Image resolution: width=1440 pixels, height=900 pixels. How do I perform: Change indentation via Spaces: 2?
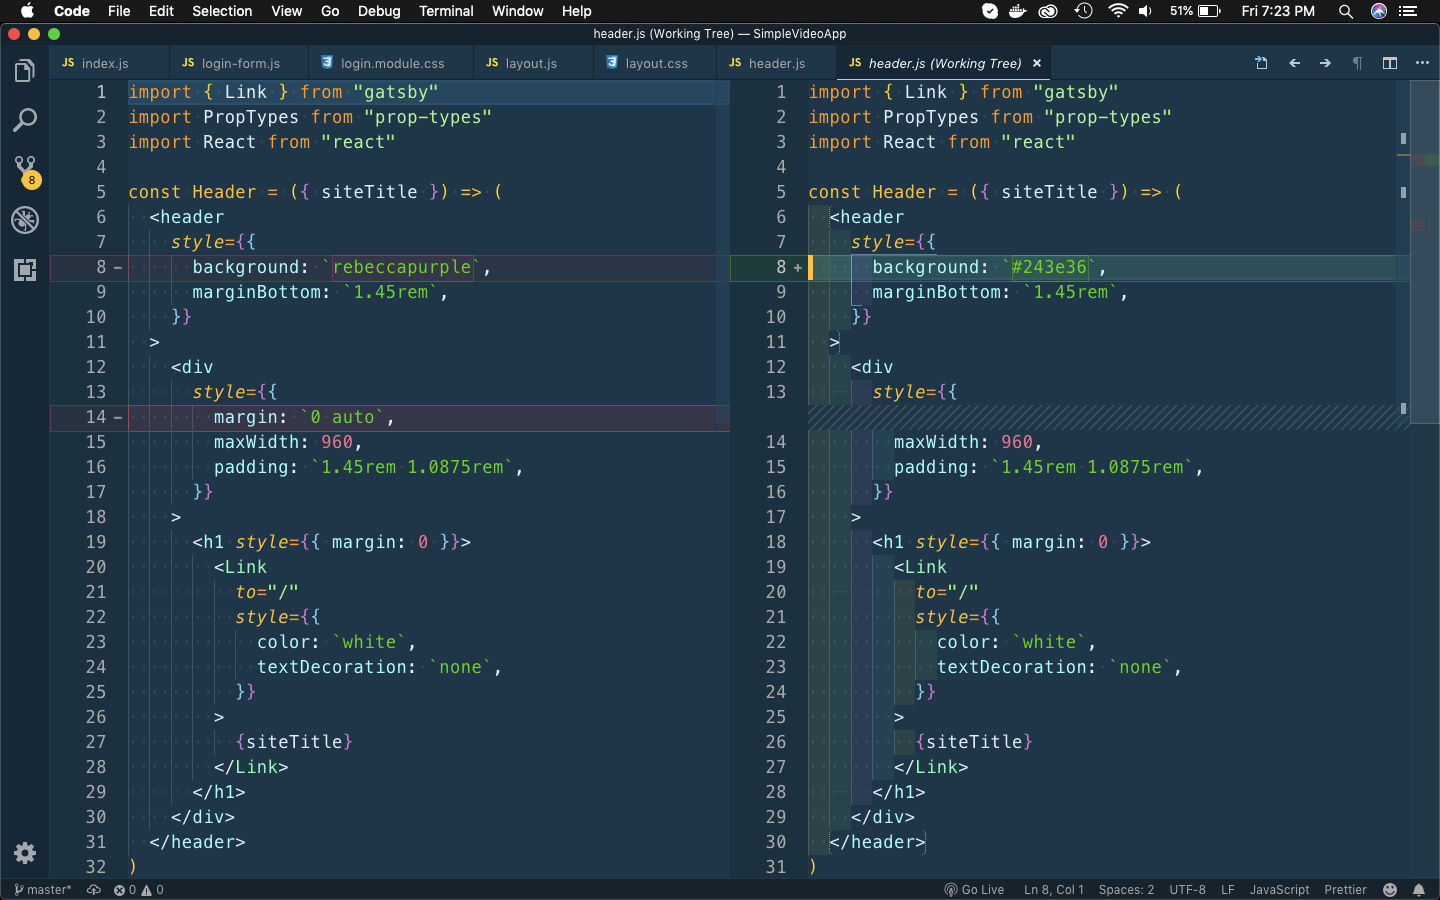(x=1126, y=890)
